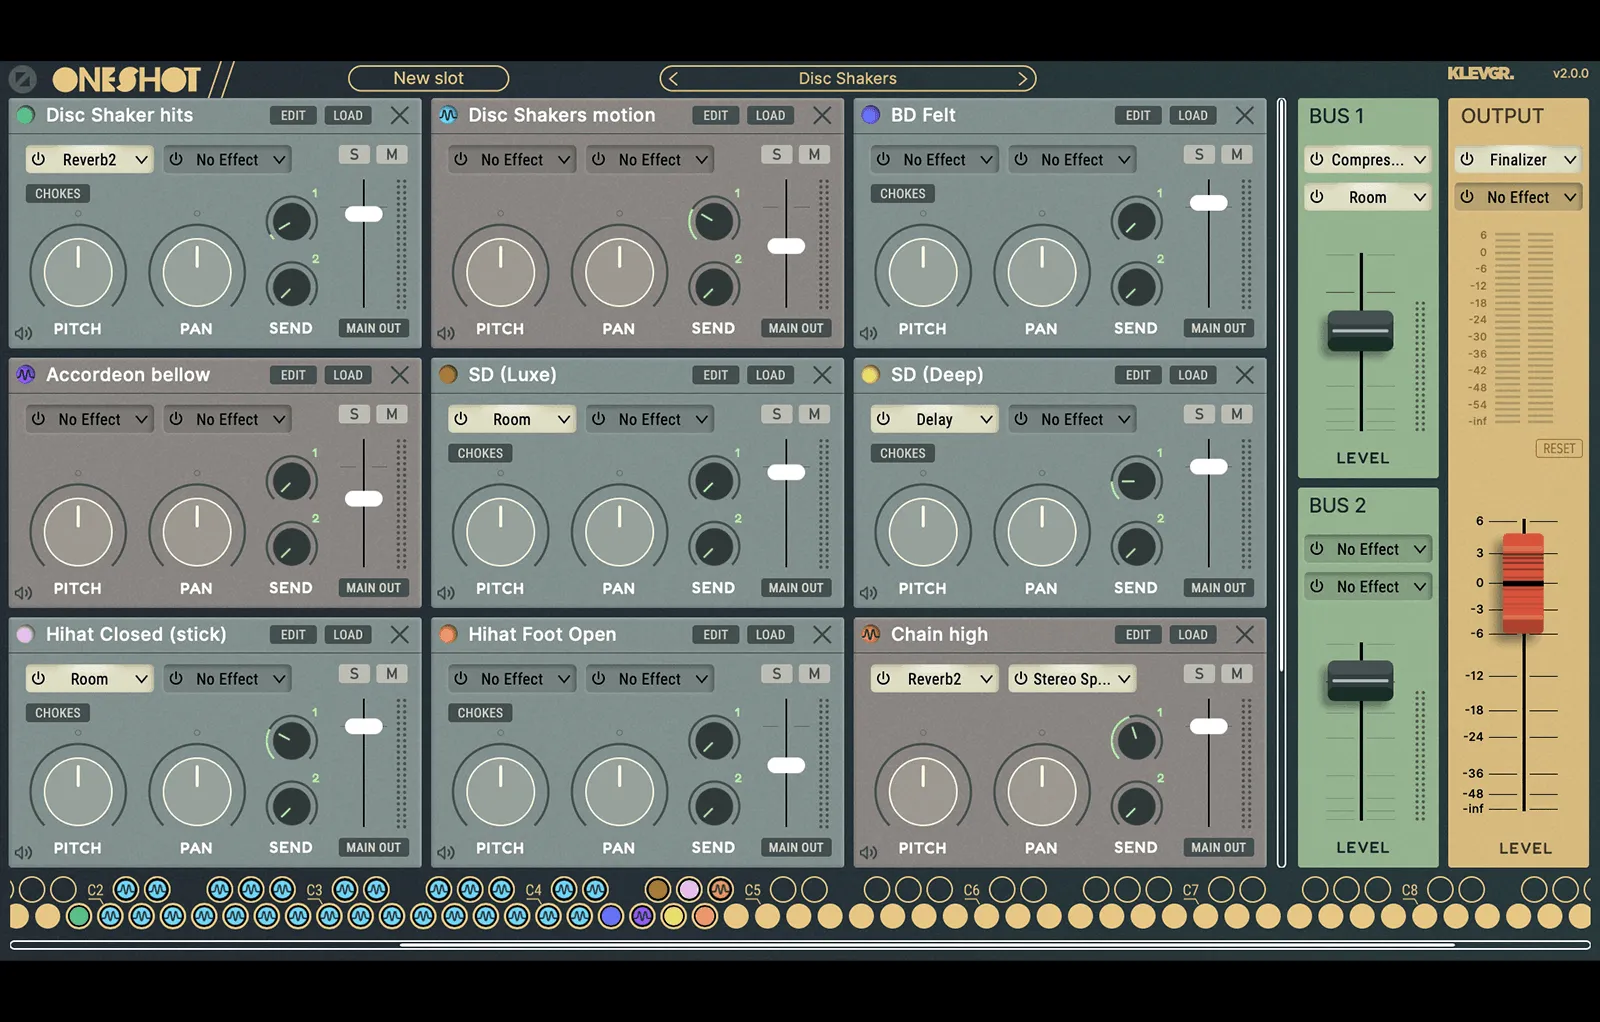Click the Disc Shaker hits PITCH knob
Screen dimensions: 1600x1022
tap(78, 272)
